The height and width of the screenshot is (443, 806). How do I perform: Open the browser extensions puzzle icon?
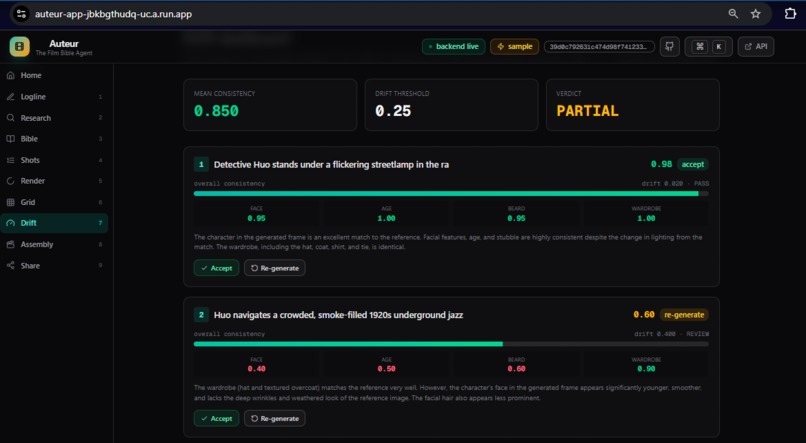[790, 14]
